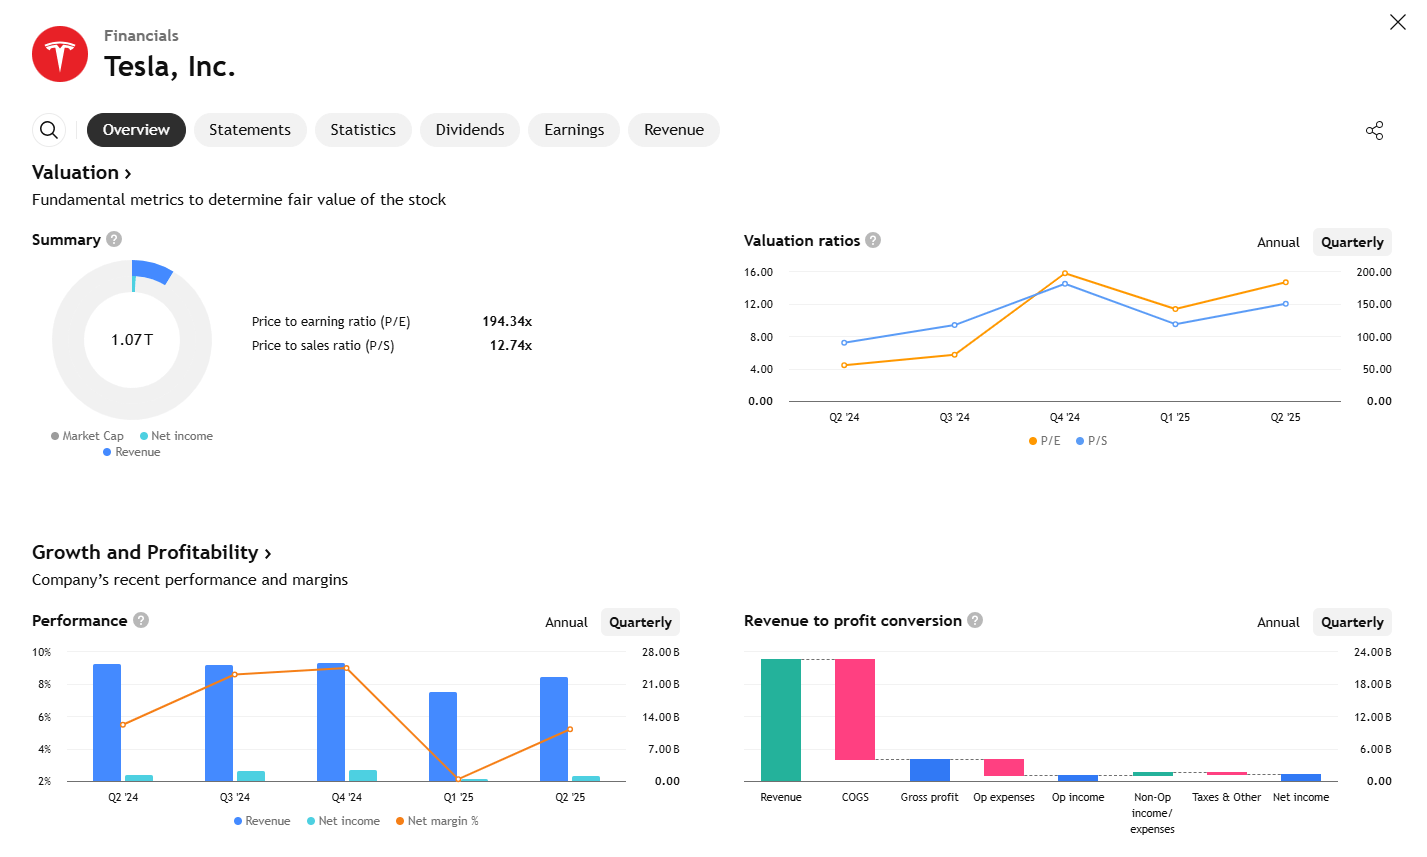The image size is (1427, 857).
Task: Click the Q3 '24 label in Valuation ratios
Action: point(955,417)
